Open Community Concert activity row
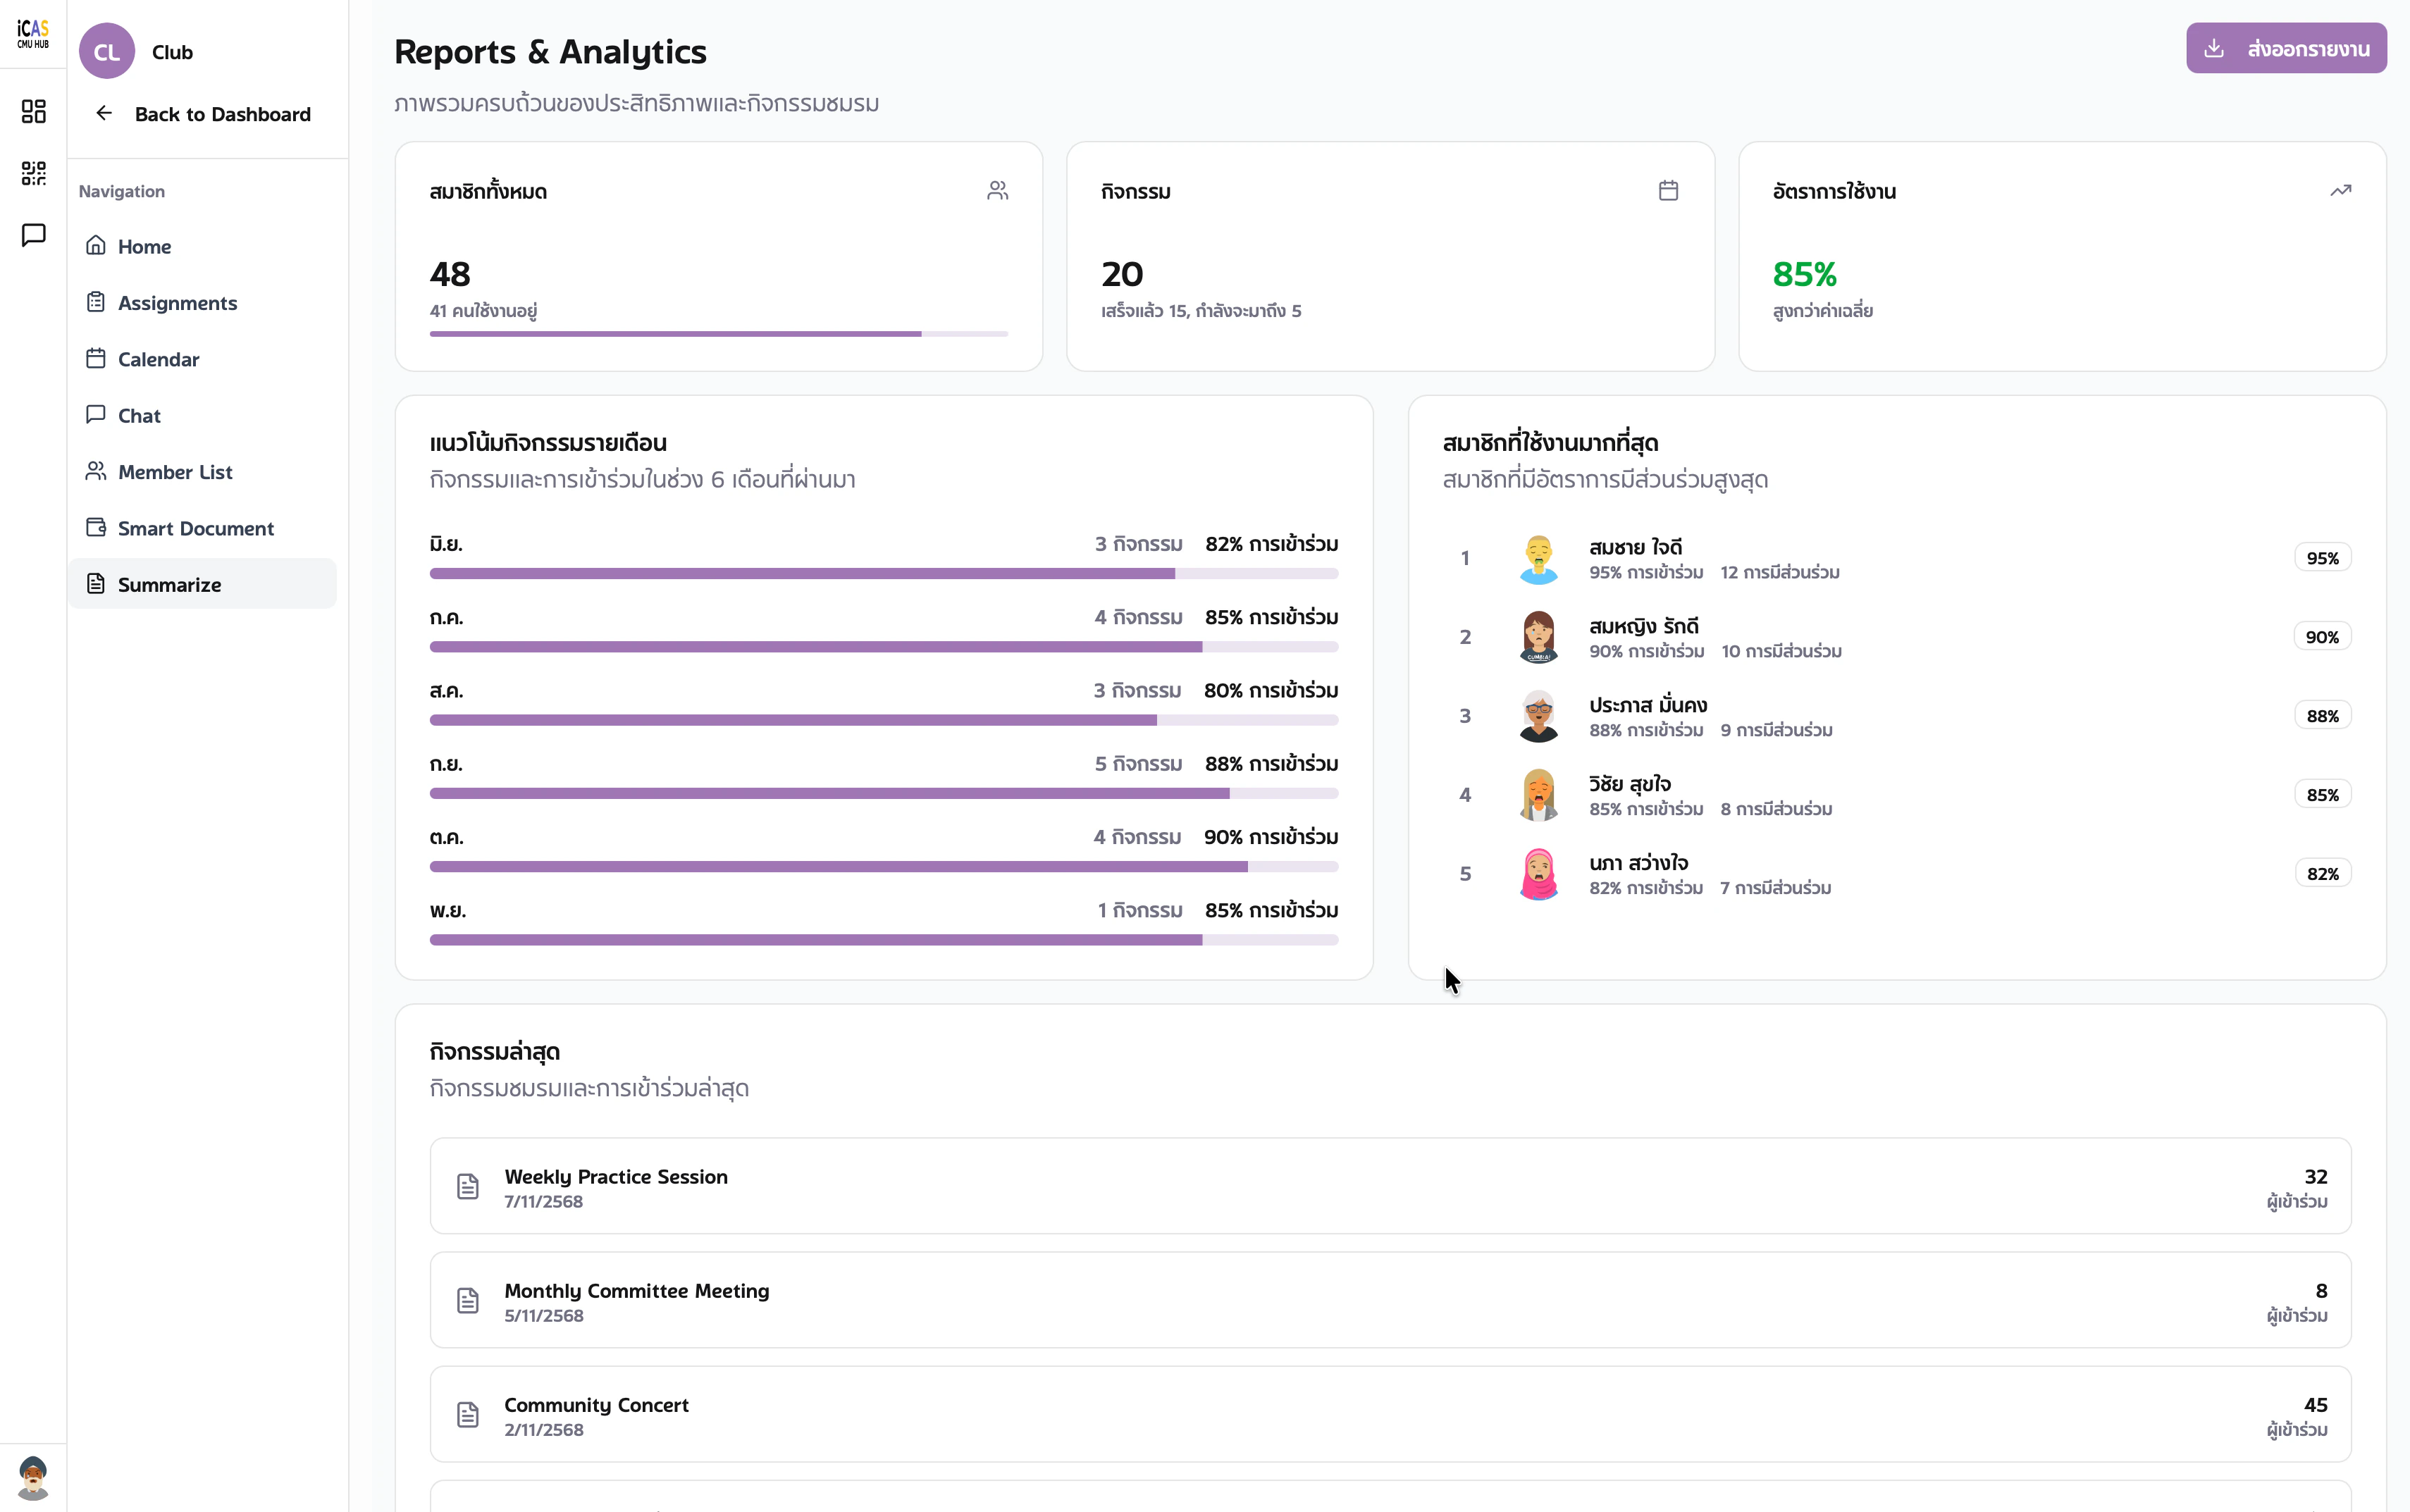 [x=1390, y=1414]
